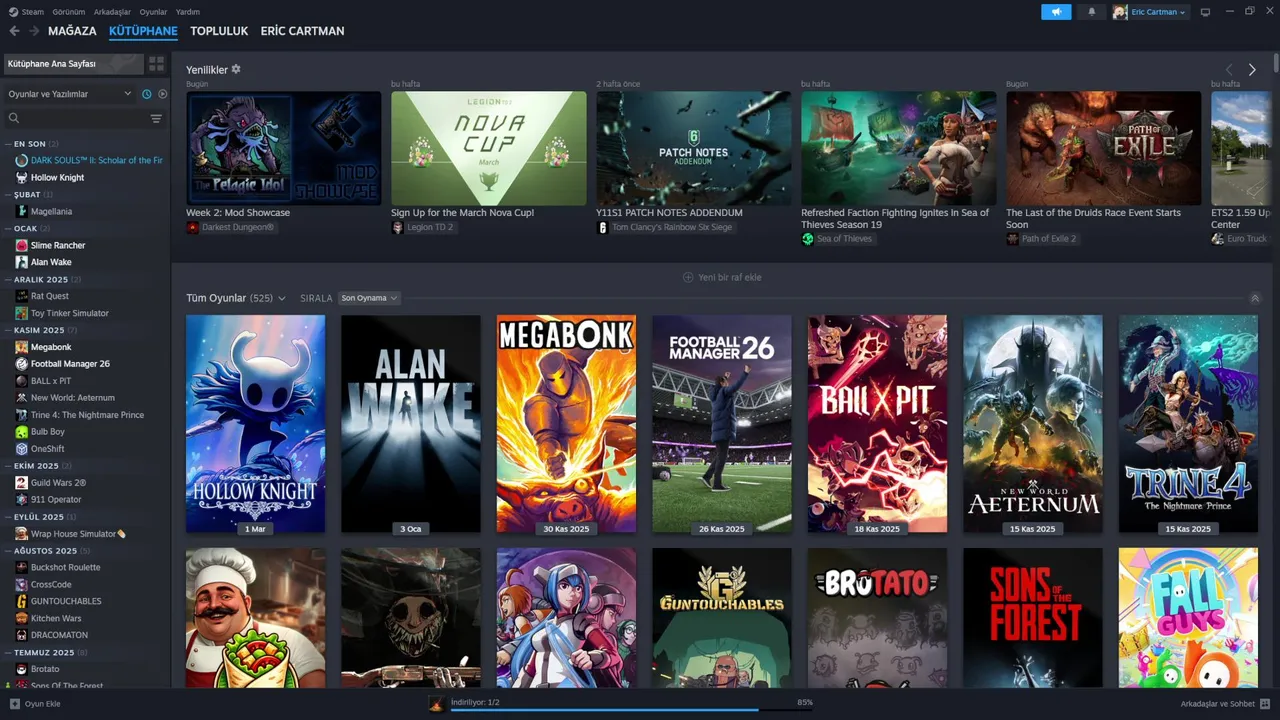
Task: Open Megabonk game cover
Action: [566, 424]
